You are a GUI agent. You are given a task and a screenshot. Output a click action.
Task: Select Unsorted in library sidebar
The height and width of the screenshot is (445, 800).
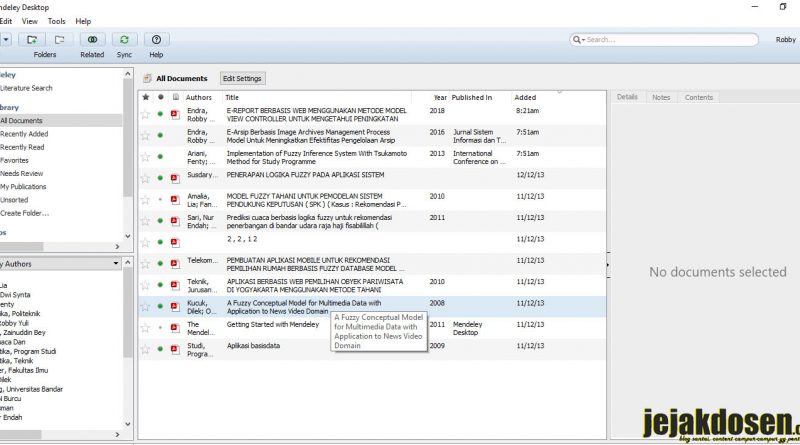(14, 200)
